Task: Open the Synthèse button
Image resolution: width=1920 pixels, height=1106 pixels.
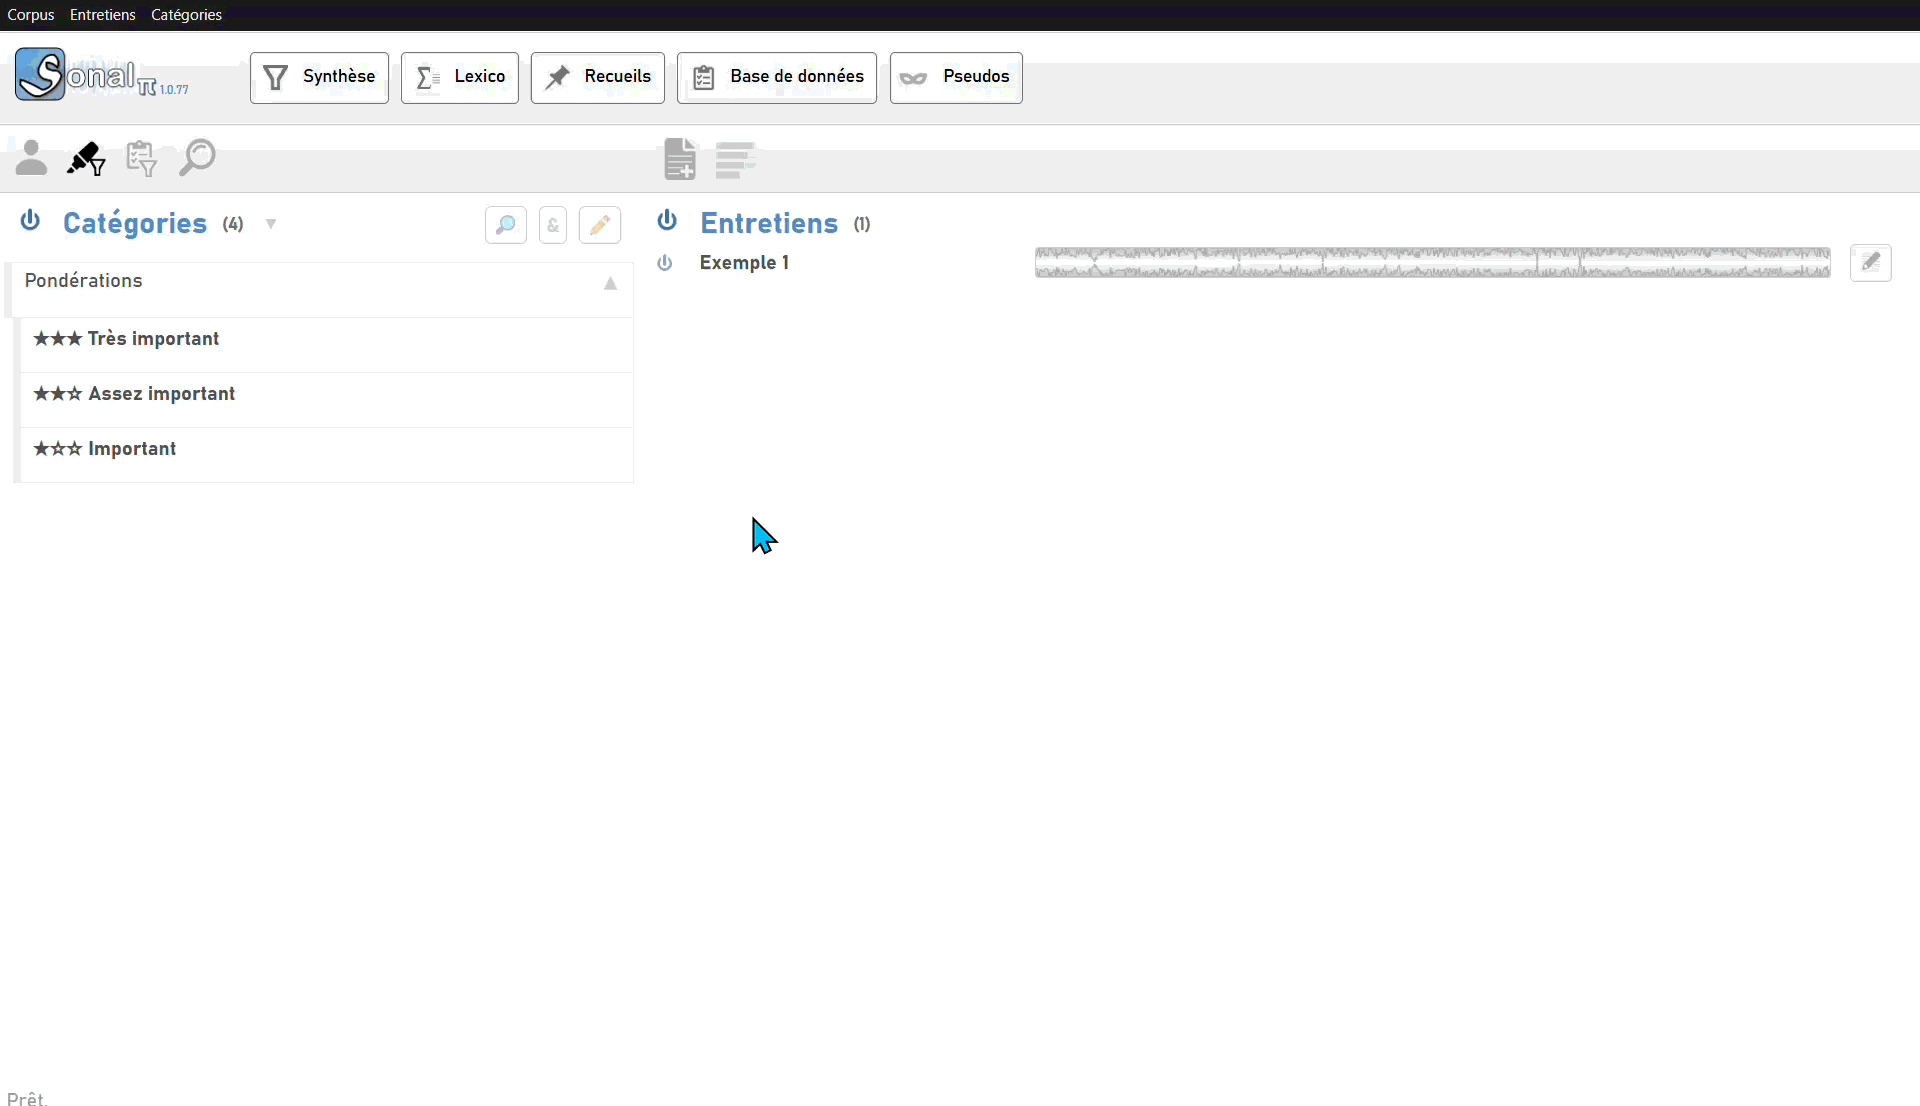Action: (x=319, y=77)
